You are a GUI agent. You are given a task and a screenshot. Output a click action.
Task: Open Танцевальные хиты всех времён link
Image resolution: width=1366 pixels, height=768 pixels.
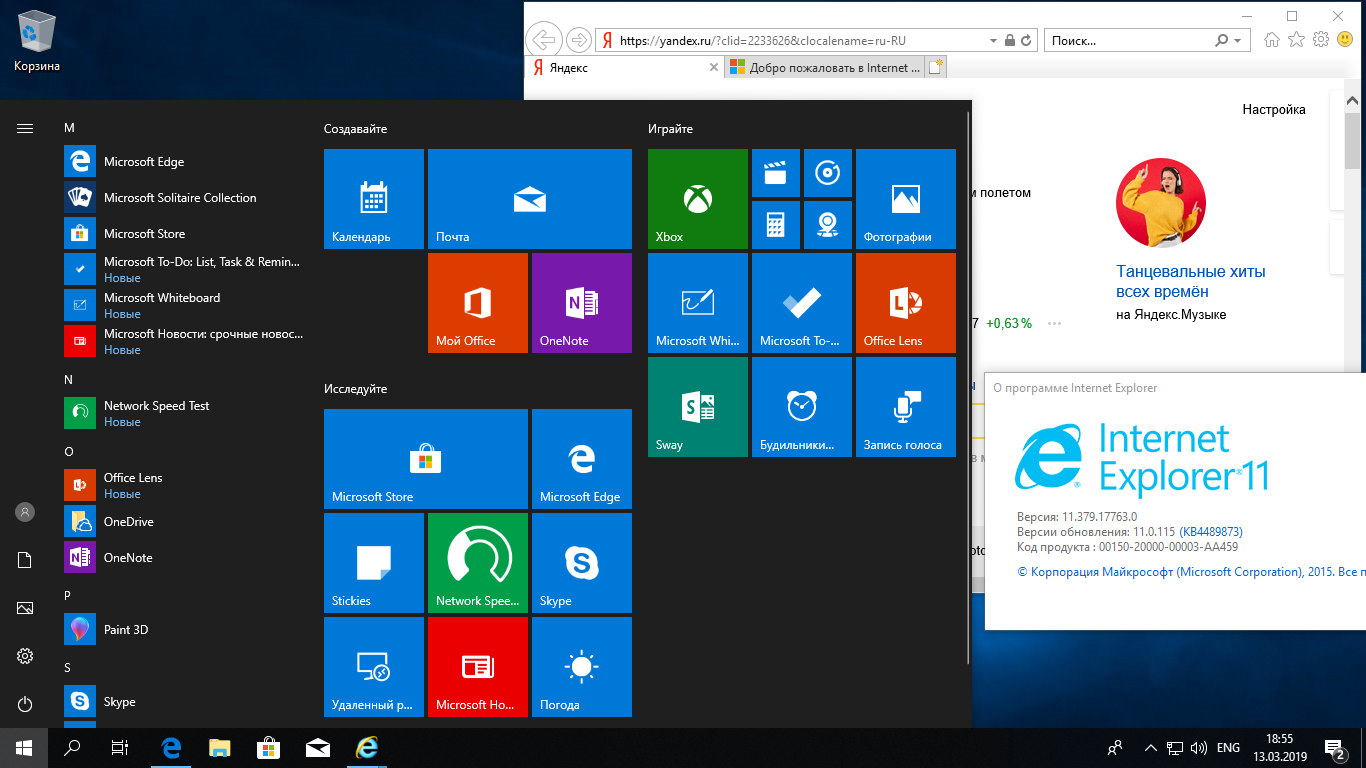pos(1190,282)
